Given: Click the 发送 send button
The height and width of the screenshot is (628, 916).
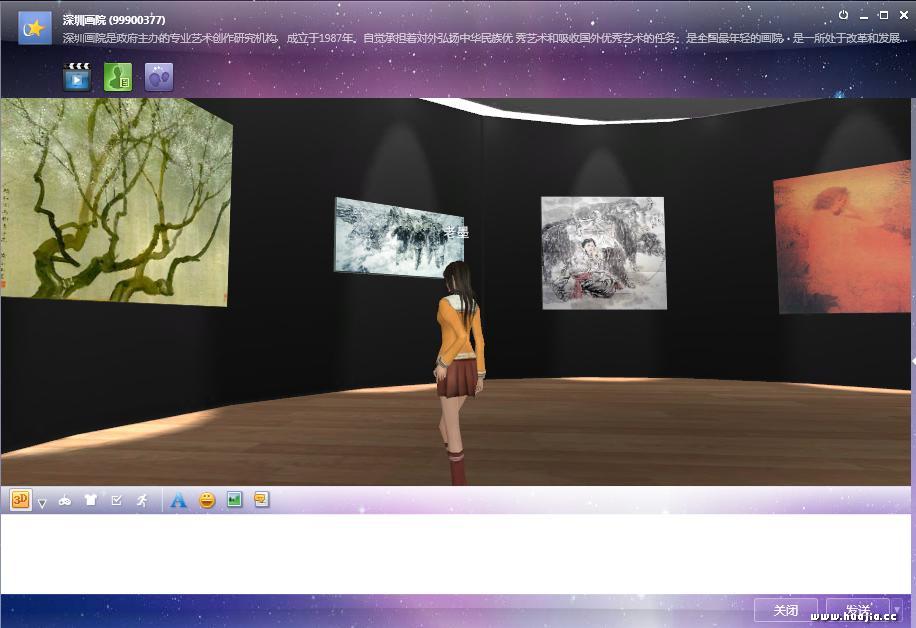Looking at the screenshot, I should point(858,610).
